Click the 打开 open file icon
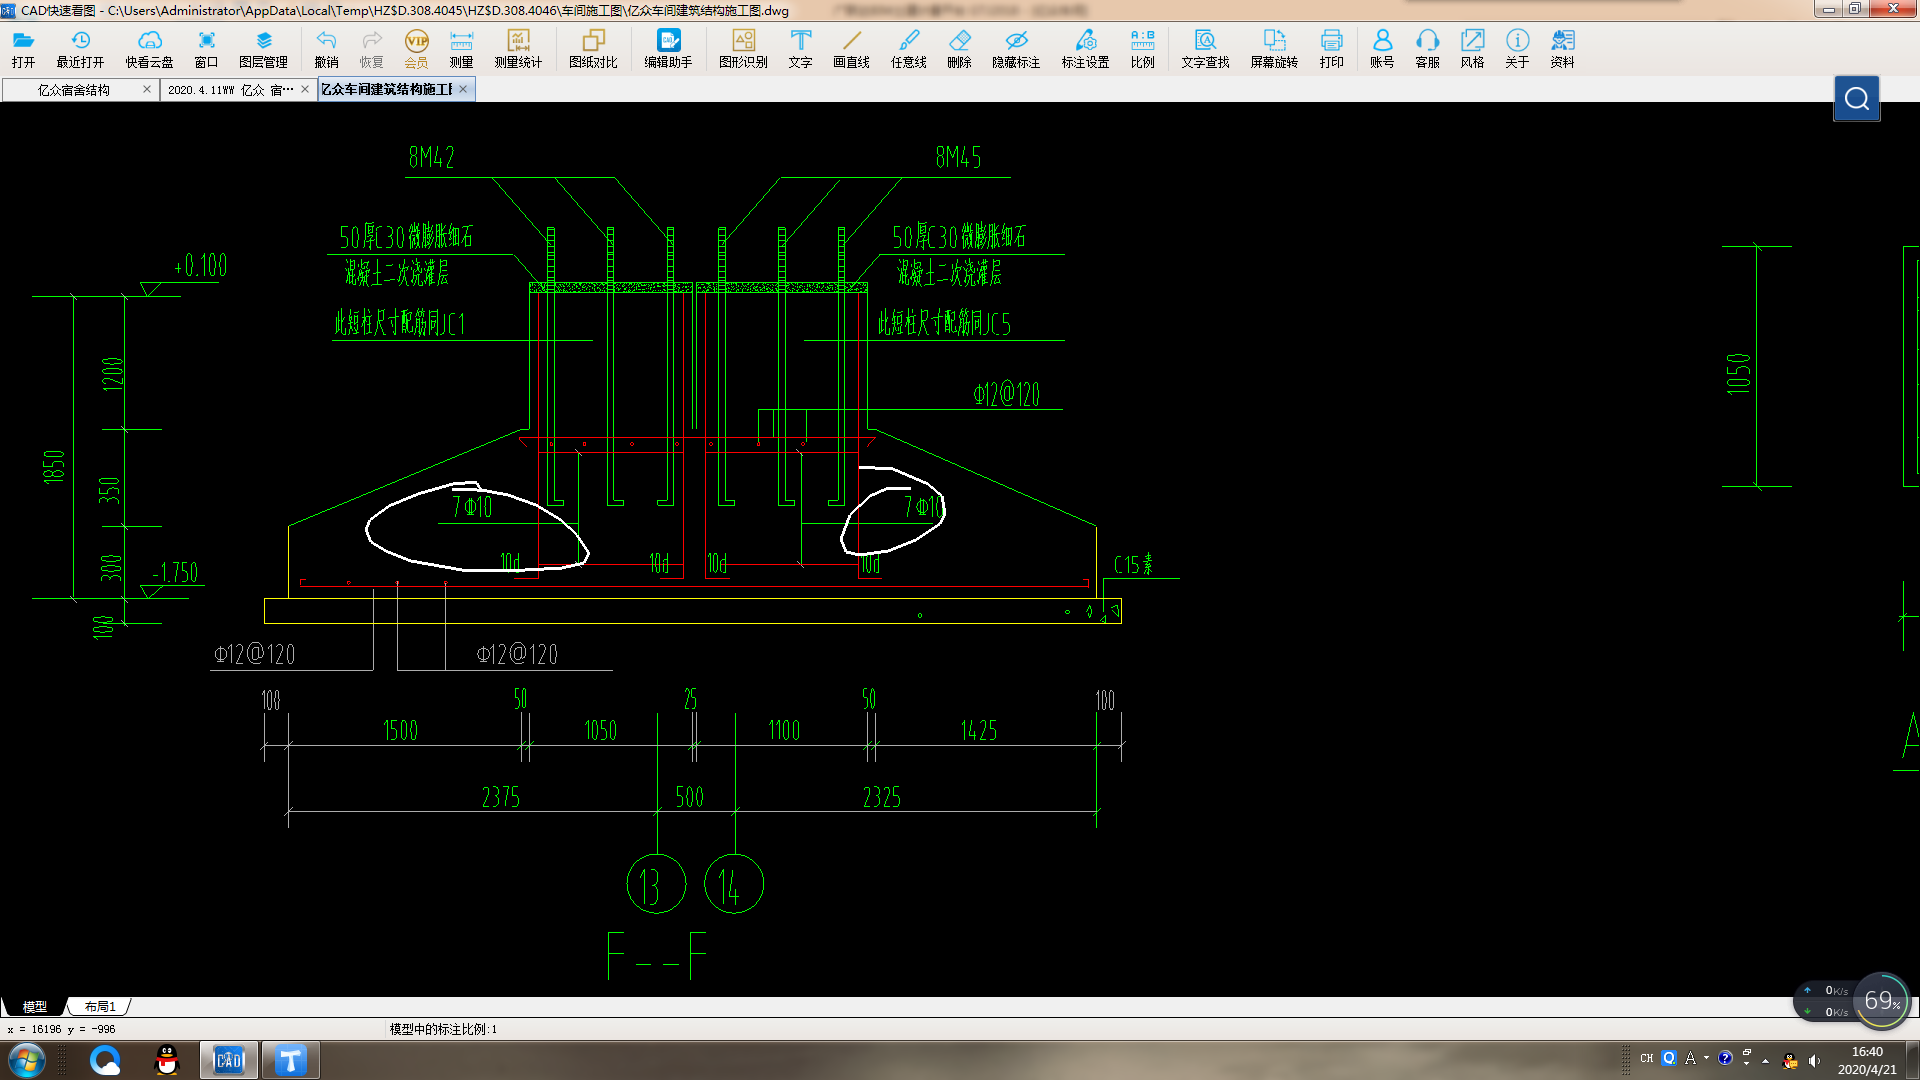The image size is (1920, 1080). tap(23, 48)
